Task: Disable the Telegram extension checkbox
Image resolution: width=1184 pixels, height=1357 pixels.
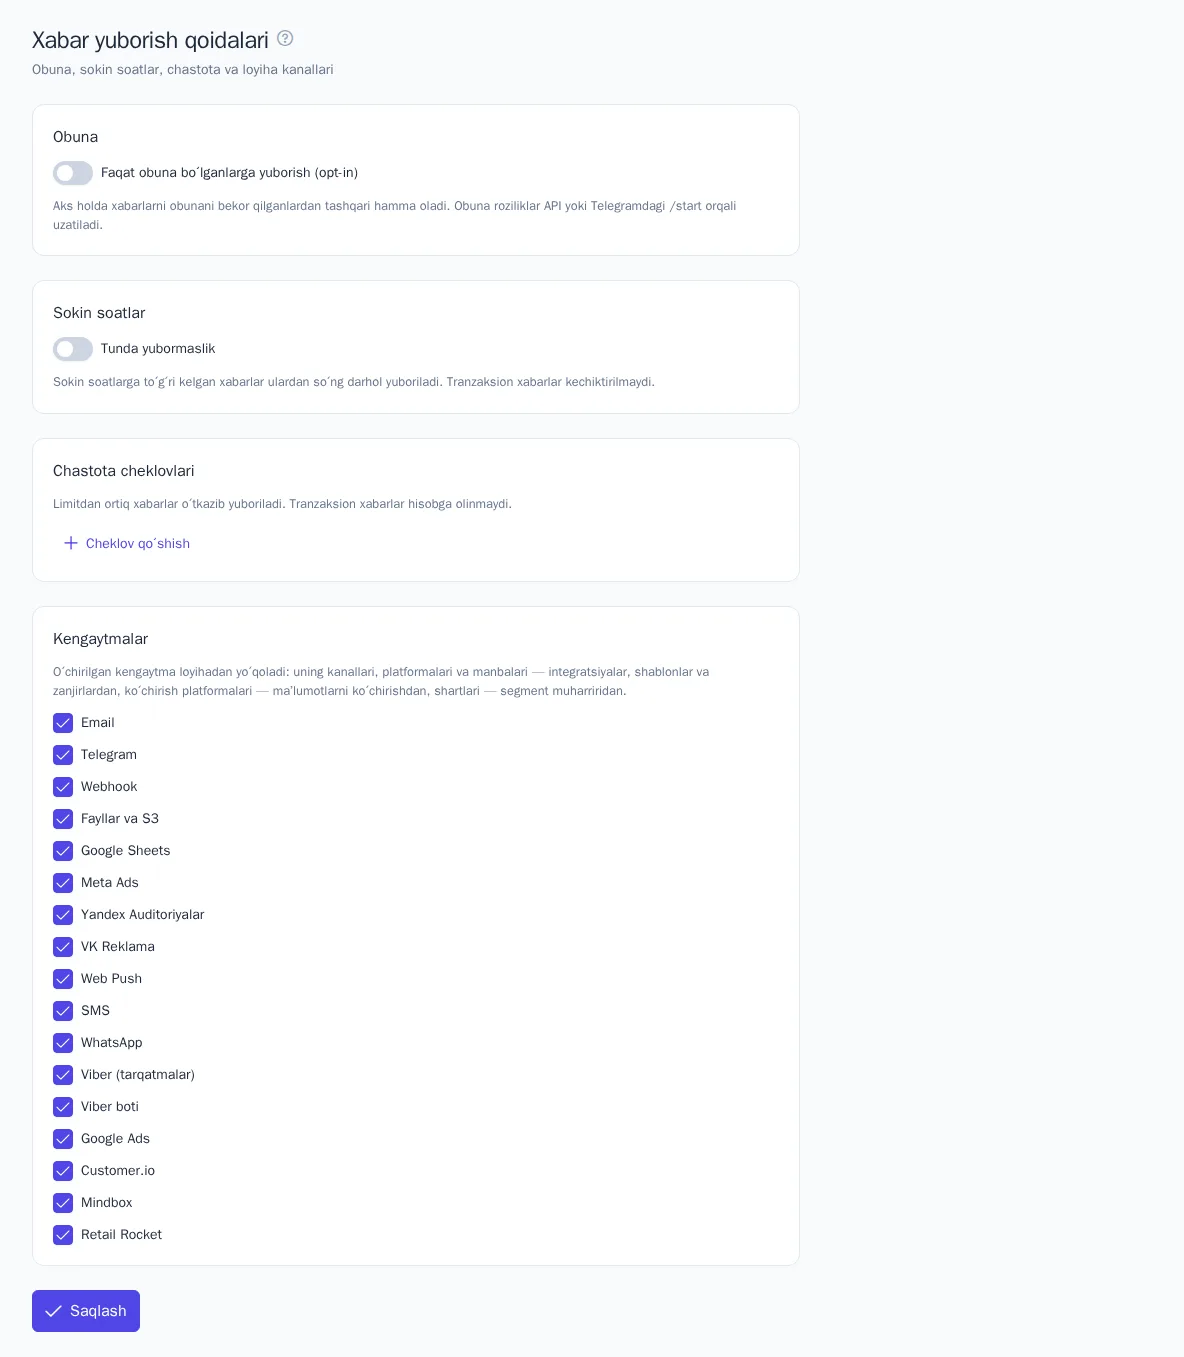Action: pyautogui.click(x=63, y=755)
